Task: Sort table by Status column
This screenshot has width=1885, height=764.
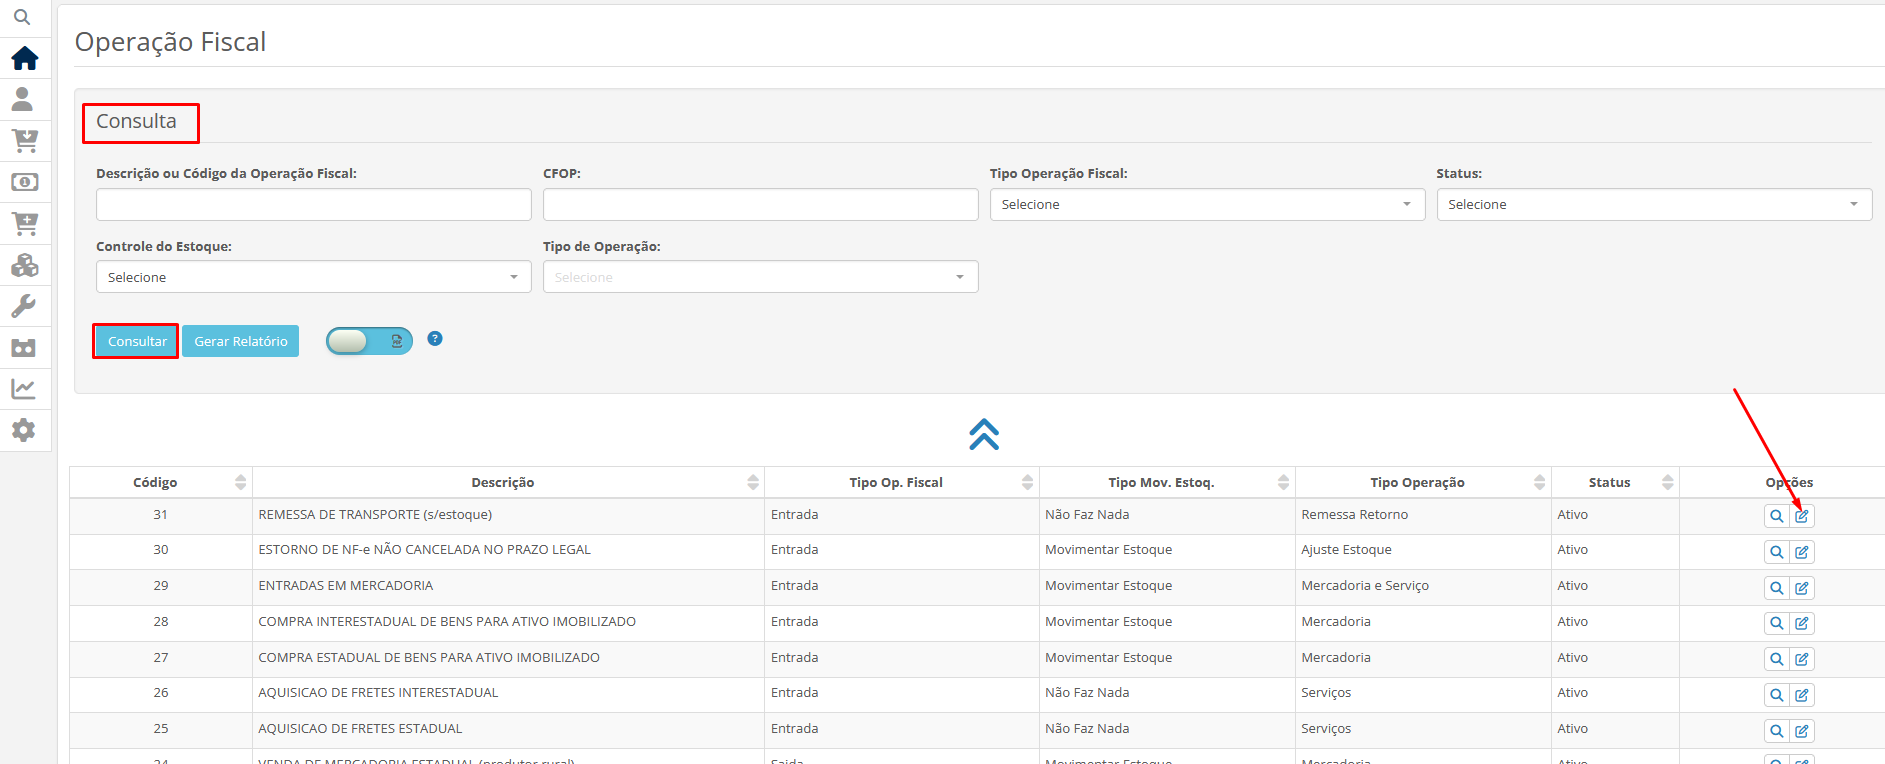Action: (1615, 482)
